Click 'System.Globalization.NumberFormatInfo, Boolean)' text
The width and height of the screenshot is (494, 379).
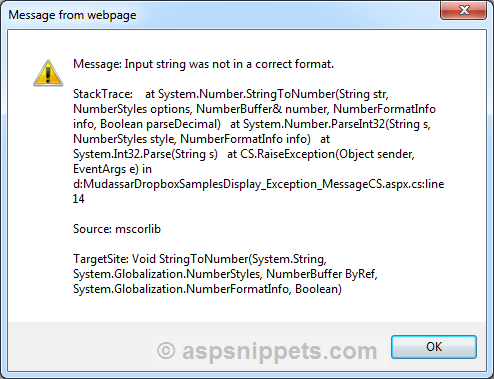(x=207, y=289)
